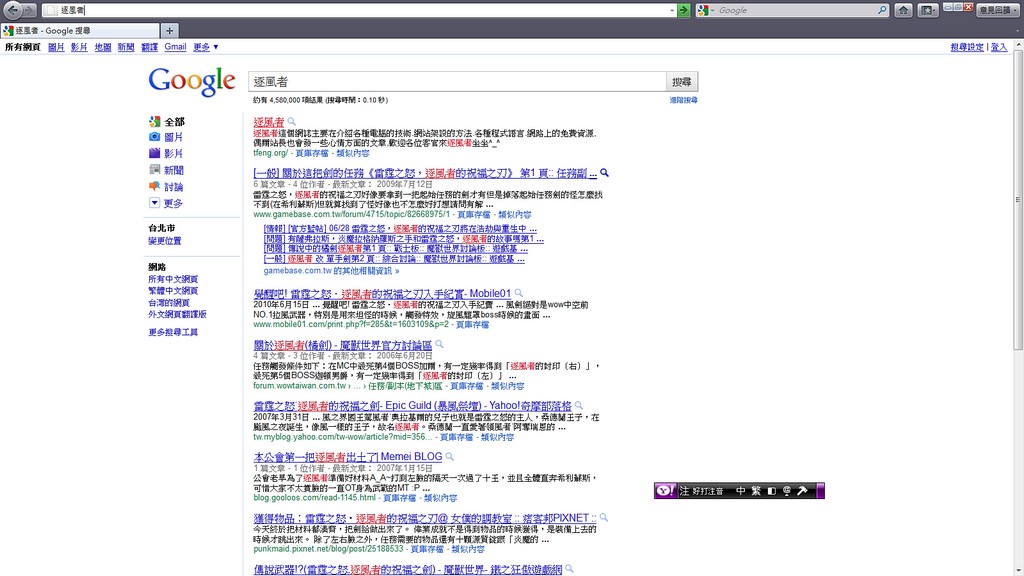Switch input method via 好打注音 label

(x=707, y=491)
